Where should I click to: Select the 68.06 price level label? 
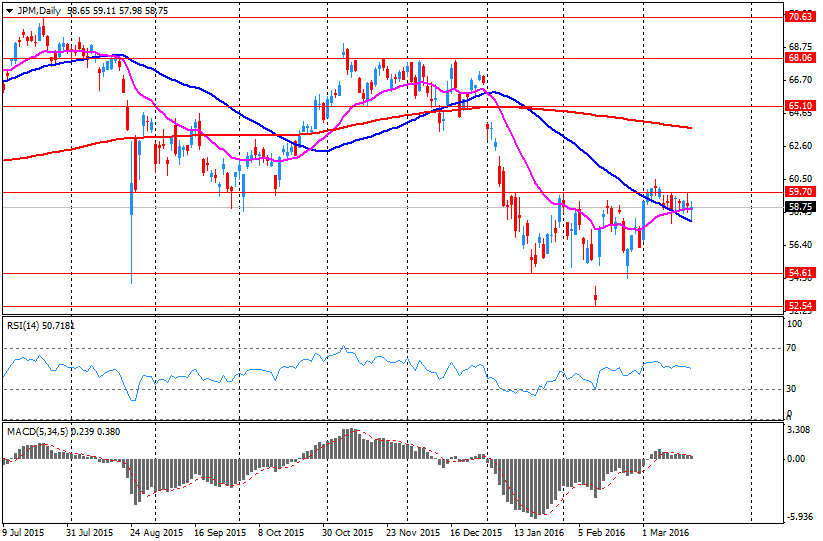pyautogui.click(x=800, y=58)
